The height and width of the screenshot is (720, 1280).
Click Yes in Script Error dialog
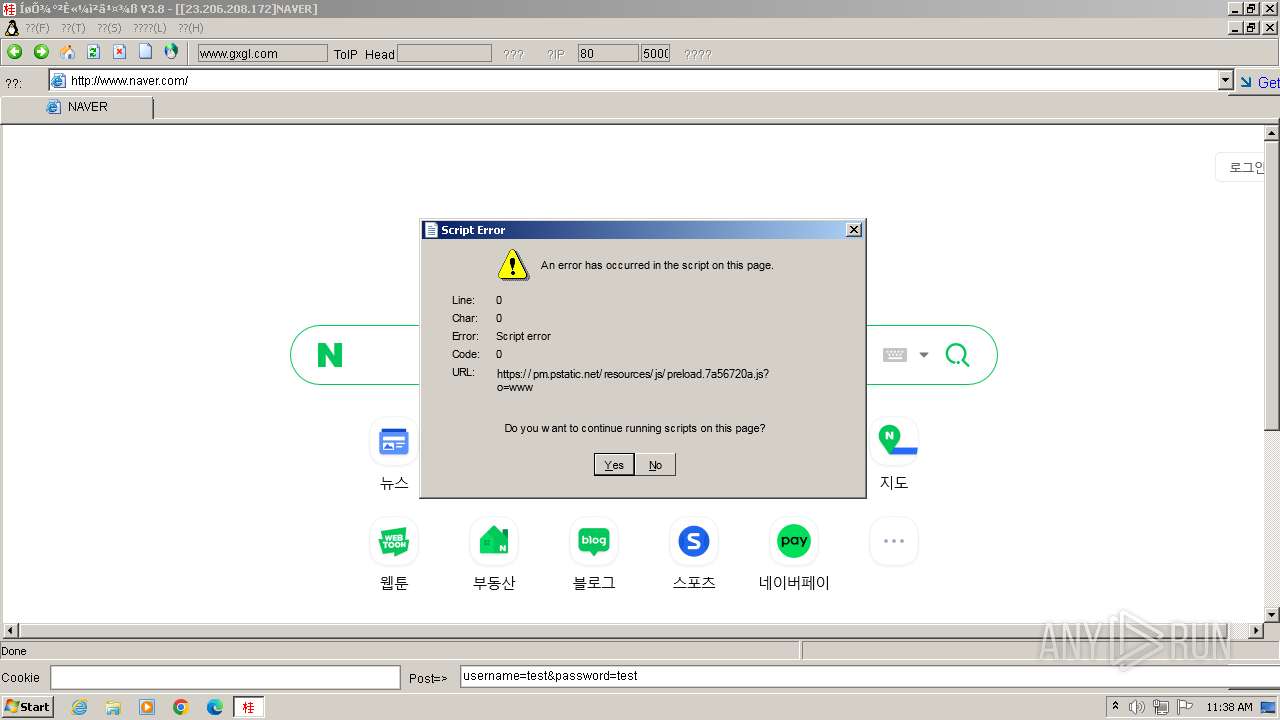click(614, 465)
